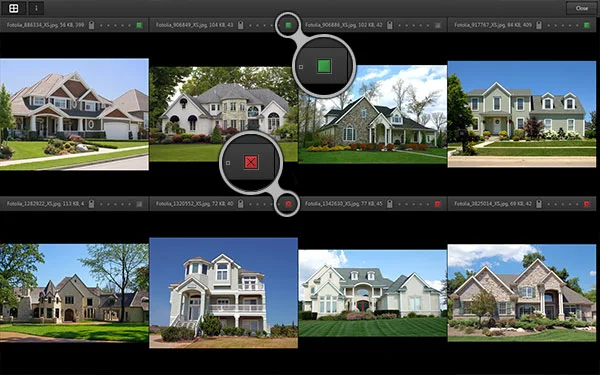The height and width of the screenshot is (375, 600).
Task: Select the green siding house photo Fotolia_917767
Action: 522,114
